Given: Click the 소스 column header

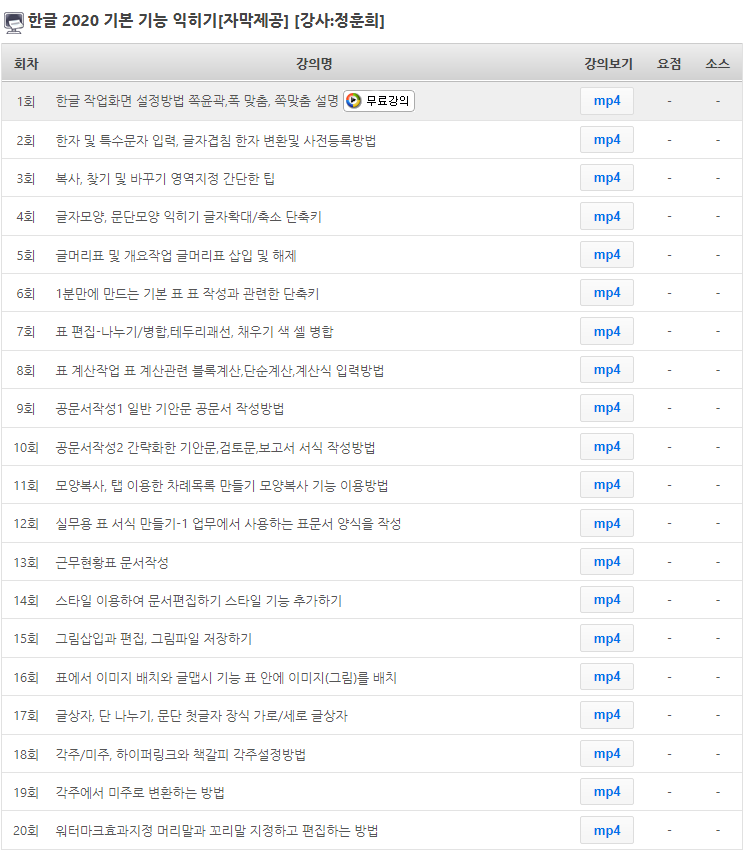Looking at the screenshot, I should click(717, 64).
